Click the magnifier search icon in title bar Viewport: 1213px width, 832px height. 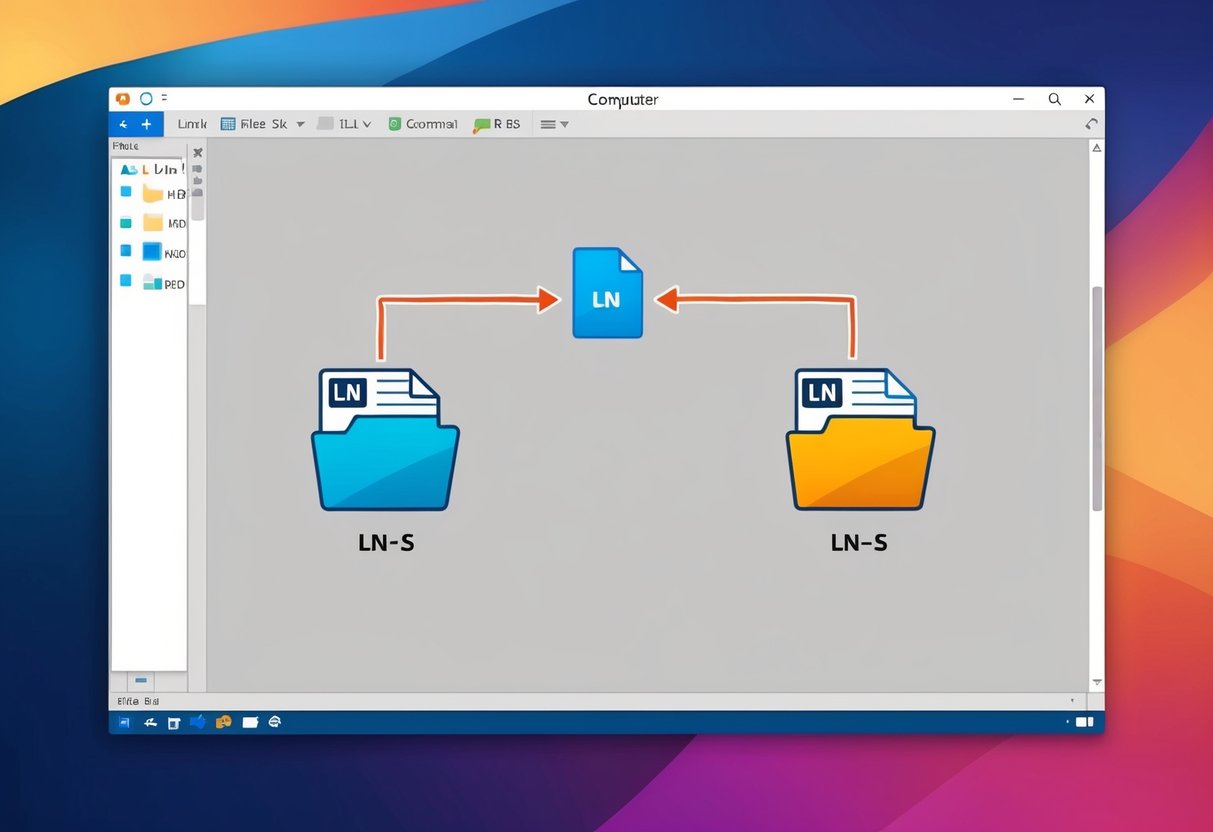pos(1054,99)
